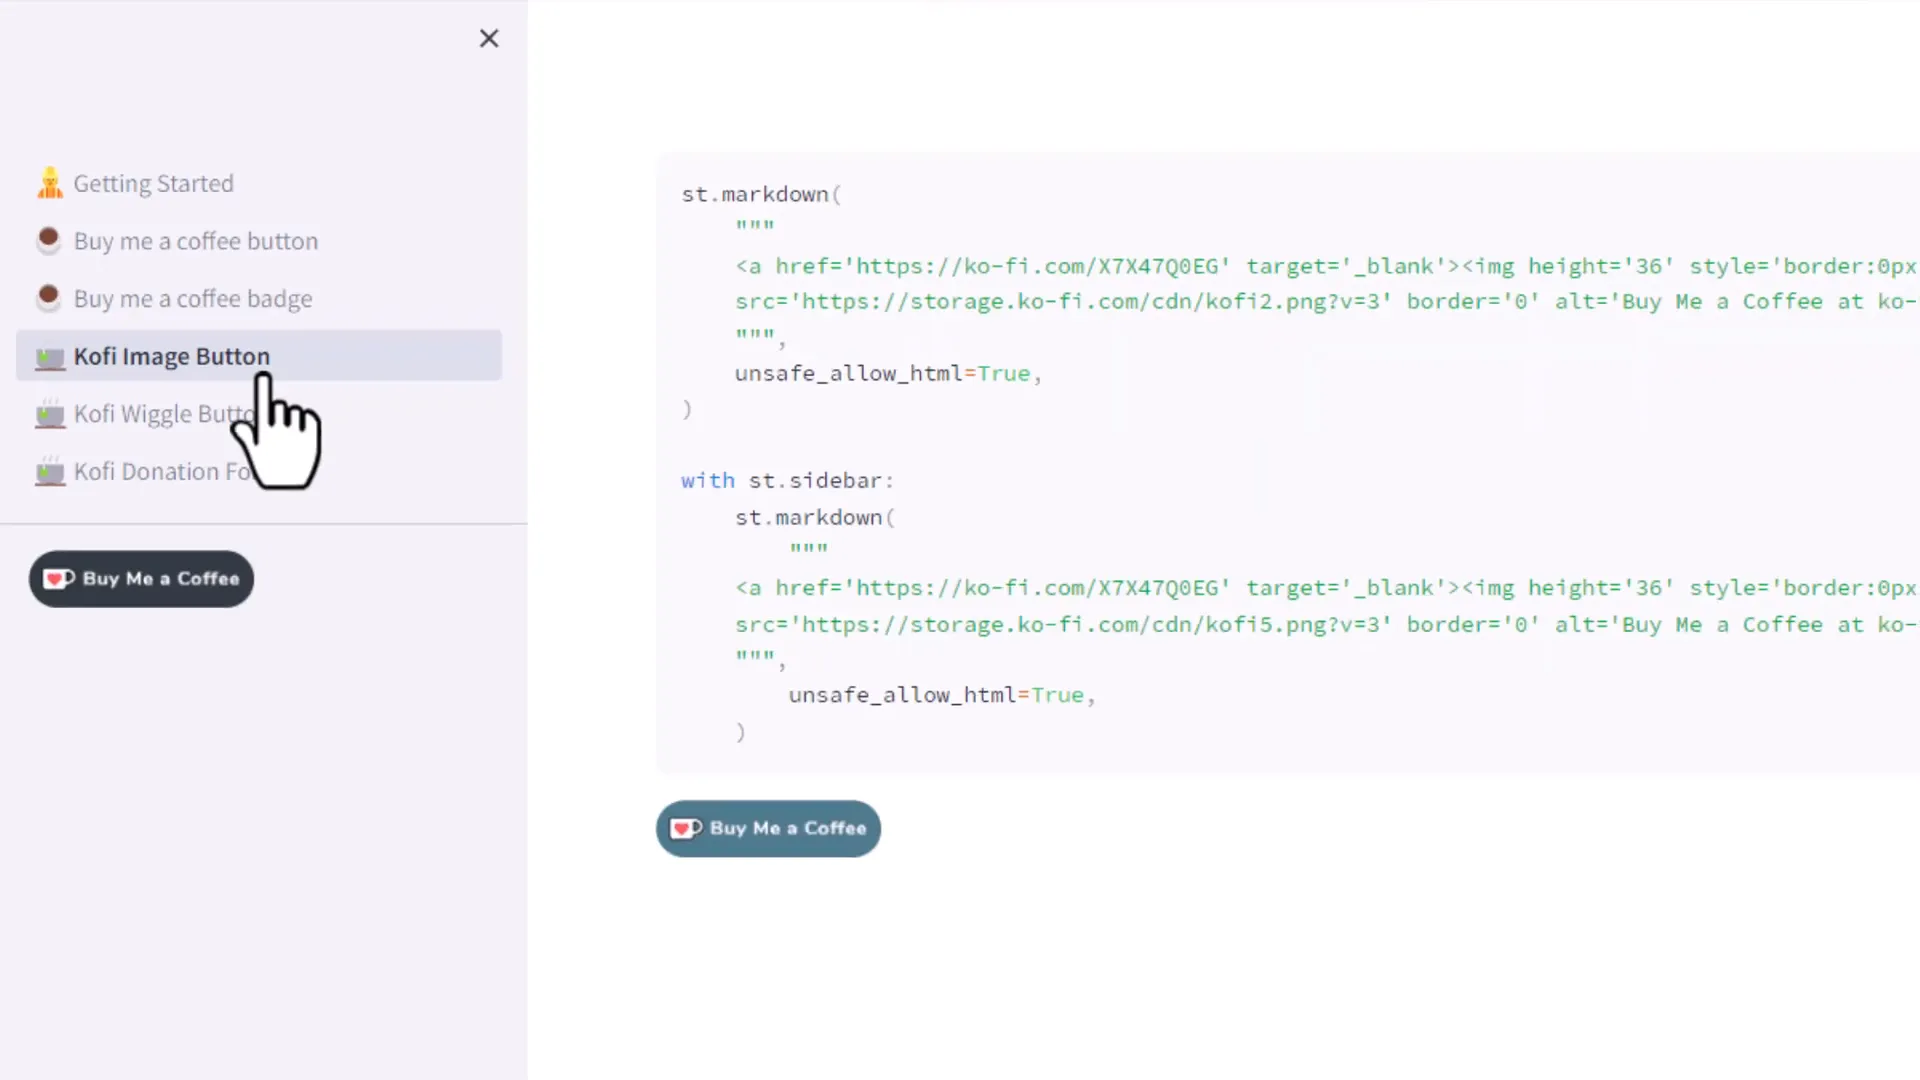Go to Buy me a coffee button page
This screenshot has width=1920, height=1080.
[x=196, y=241]
